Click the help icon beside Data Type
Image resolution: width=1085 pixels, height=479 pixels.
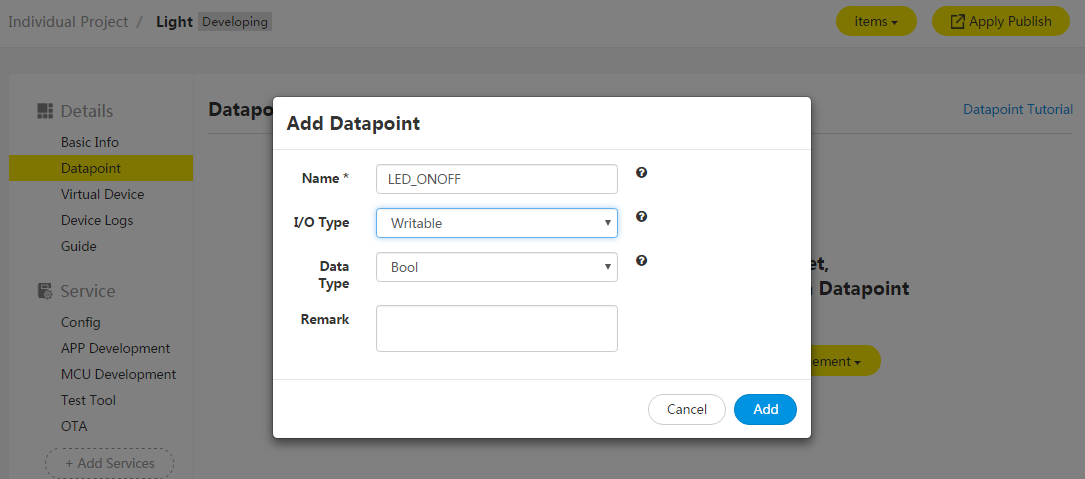(641, 260)
